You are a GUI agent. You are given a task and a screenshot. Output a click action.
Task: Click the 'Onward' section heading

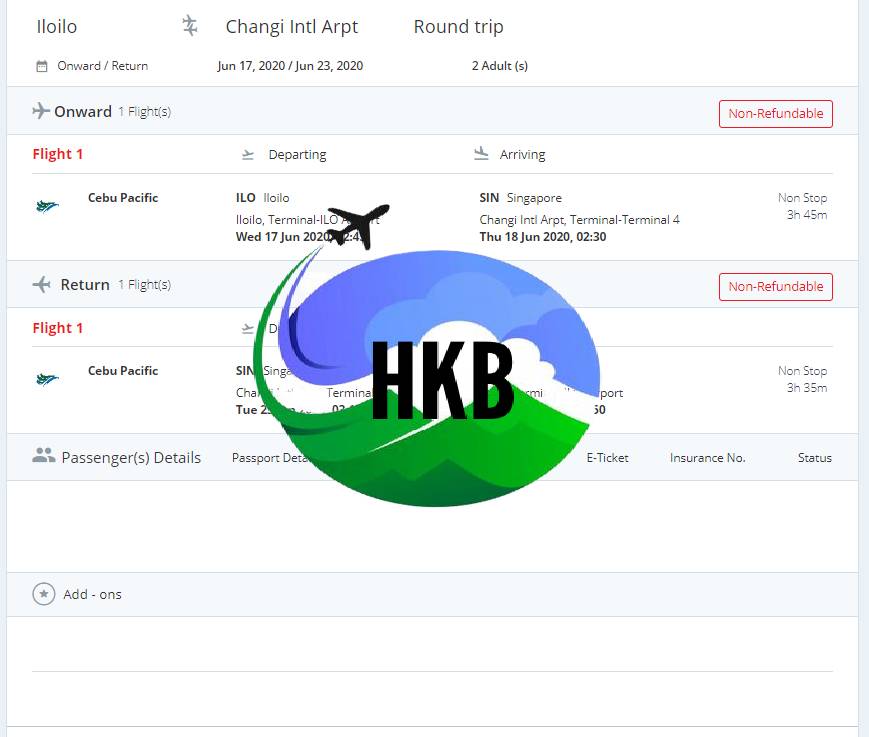[83, 111]
